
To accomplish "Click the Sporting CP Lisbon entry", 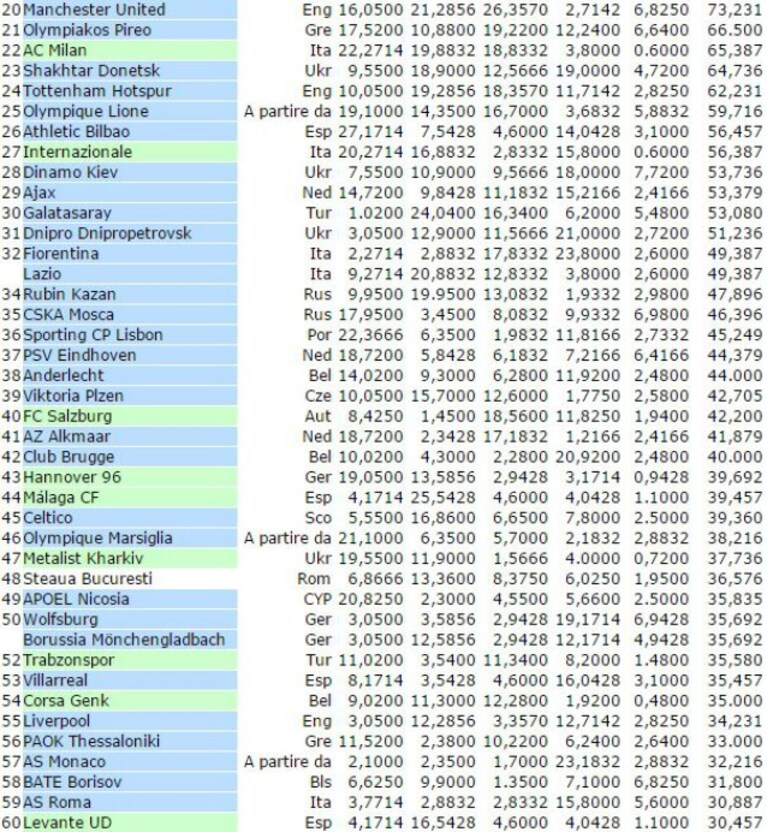I will click(93, 335).
